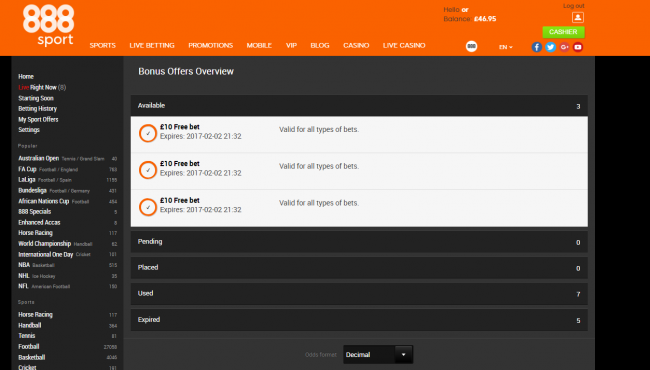Expand the Placed offers section
The image size is (650, 370).
(359, 268)
